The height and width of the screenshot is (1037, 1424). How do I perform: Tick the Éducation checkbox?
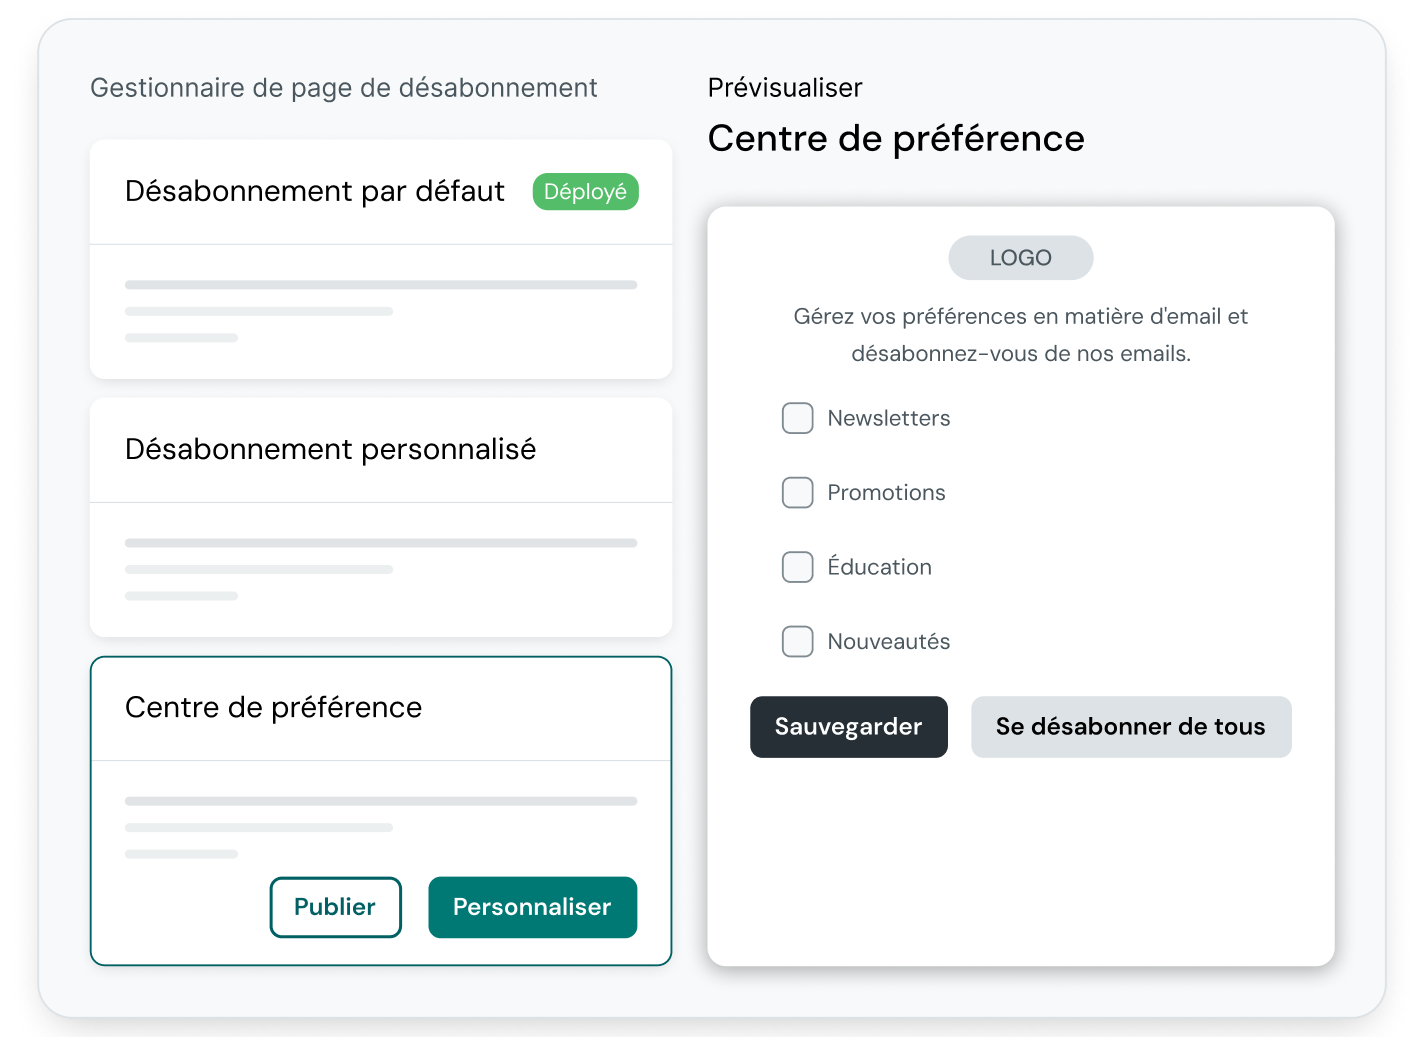(797, 567)
